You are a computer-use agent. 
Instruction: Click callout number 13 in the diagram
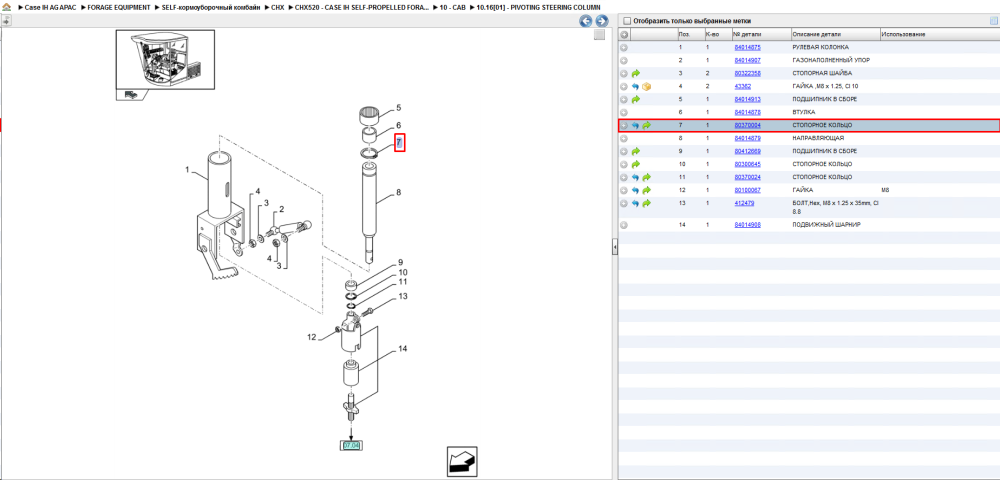click(x=402, y=296)
